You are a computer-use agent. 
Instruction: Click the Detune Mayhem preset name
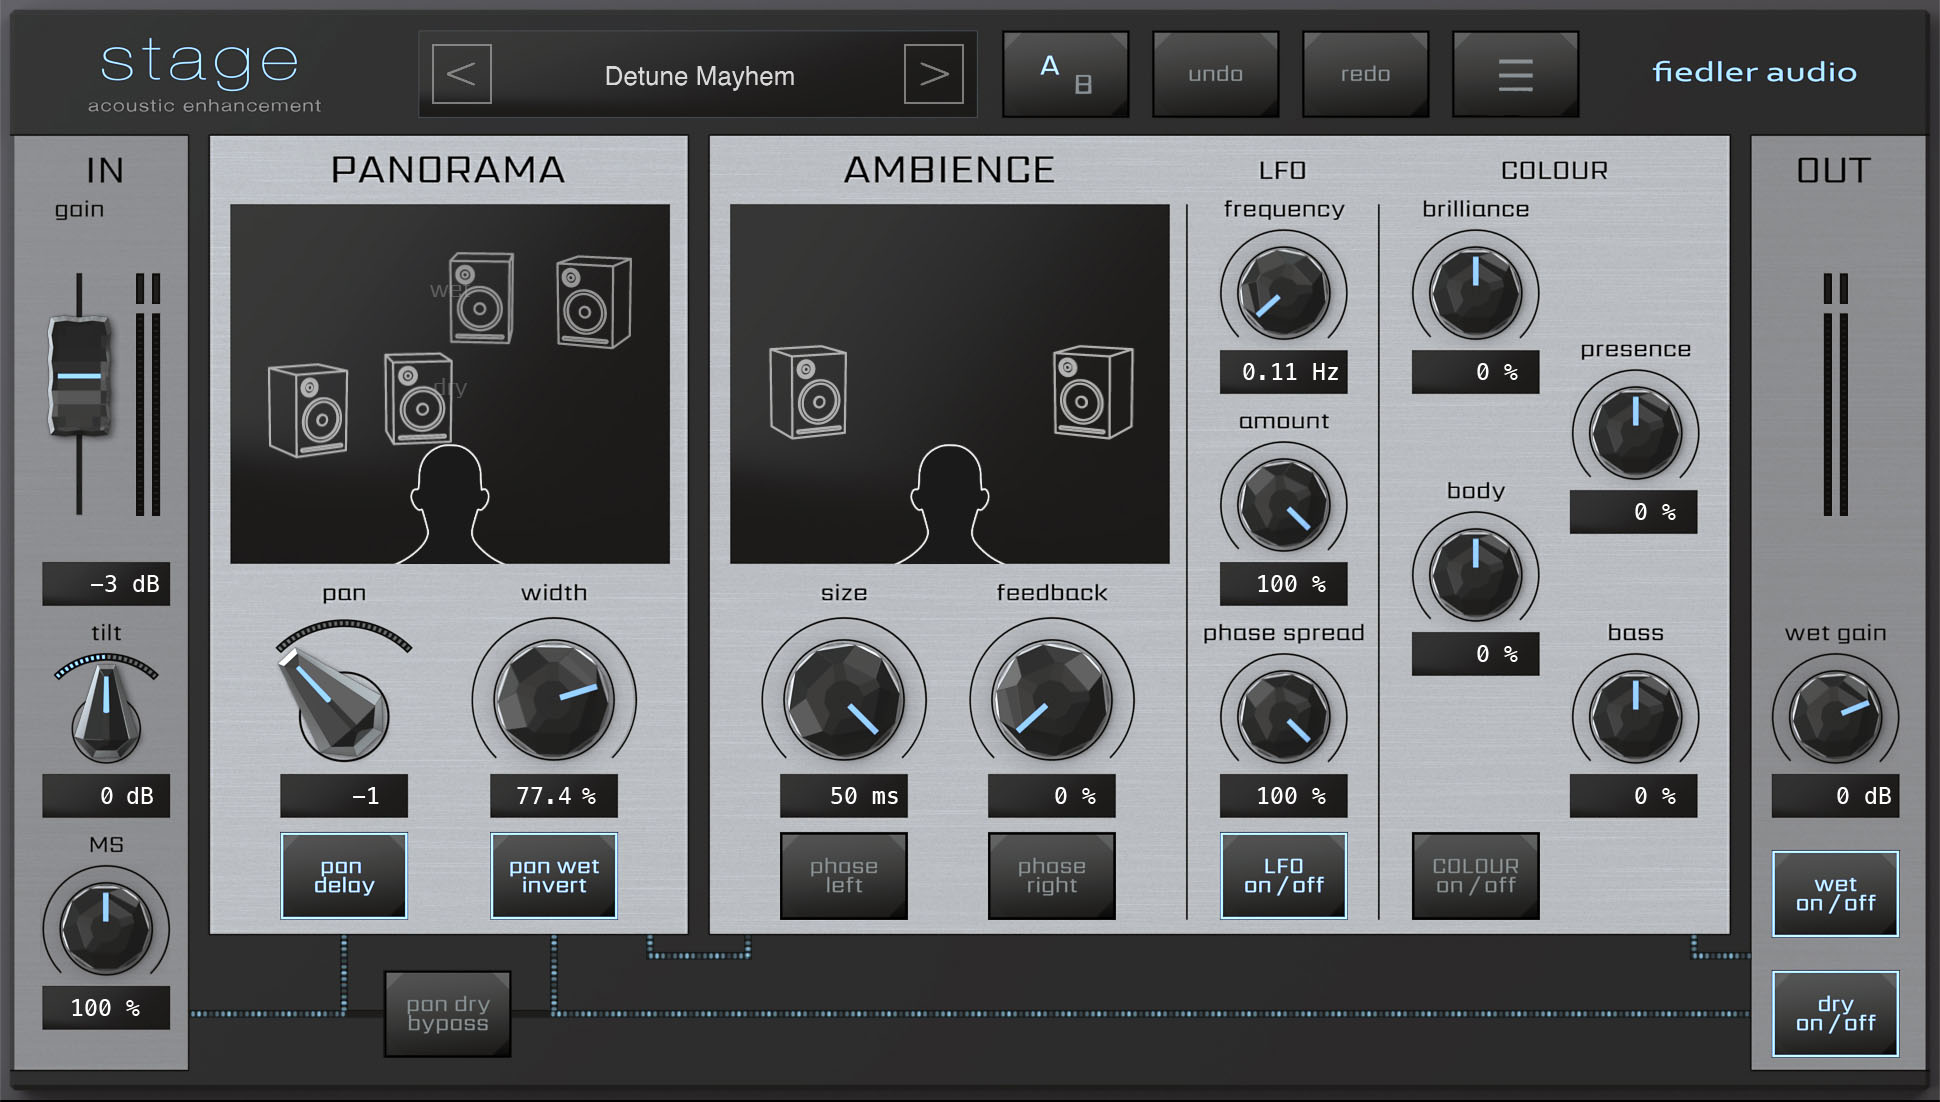coord(696,75)
